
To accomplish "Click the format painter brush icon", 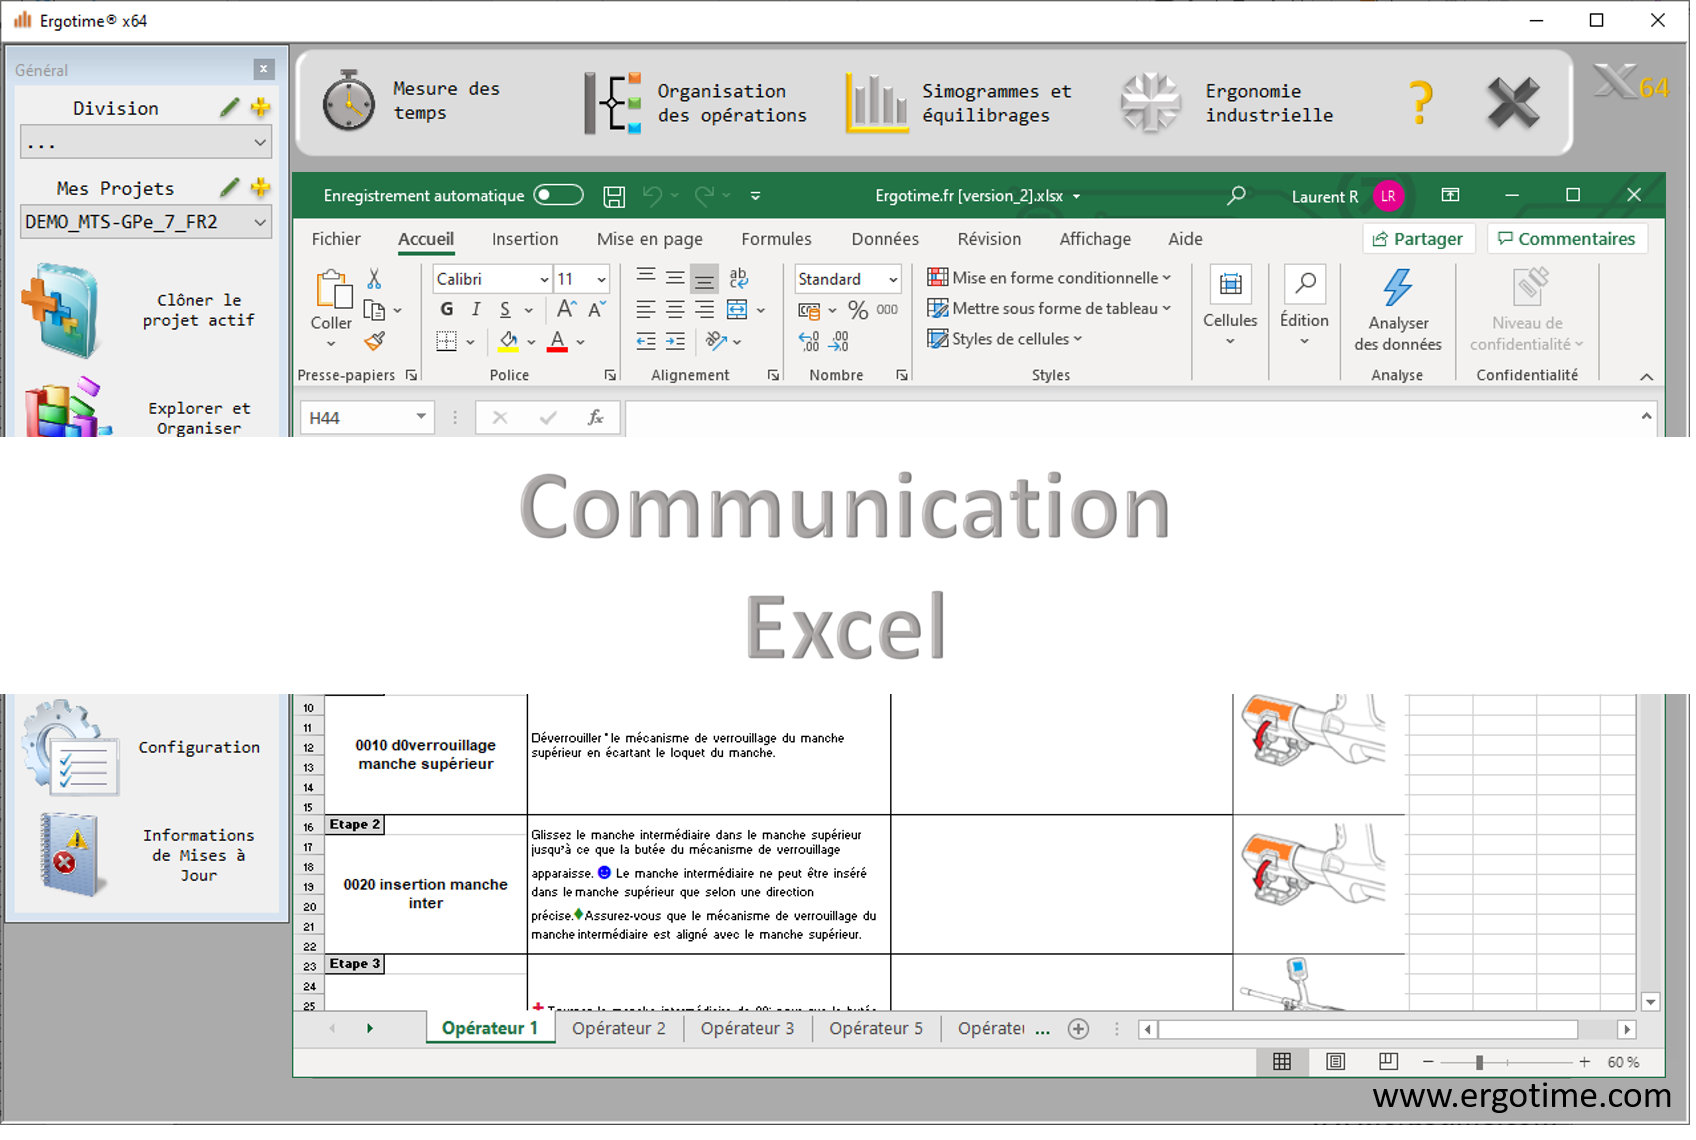I will point(375,341).
